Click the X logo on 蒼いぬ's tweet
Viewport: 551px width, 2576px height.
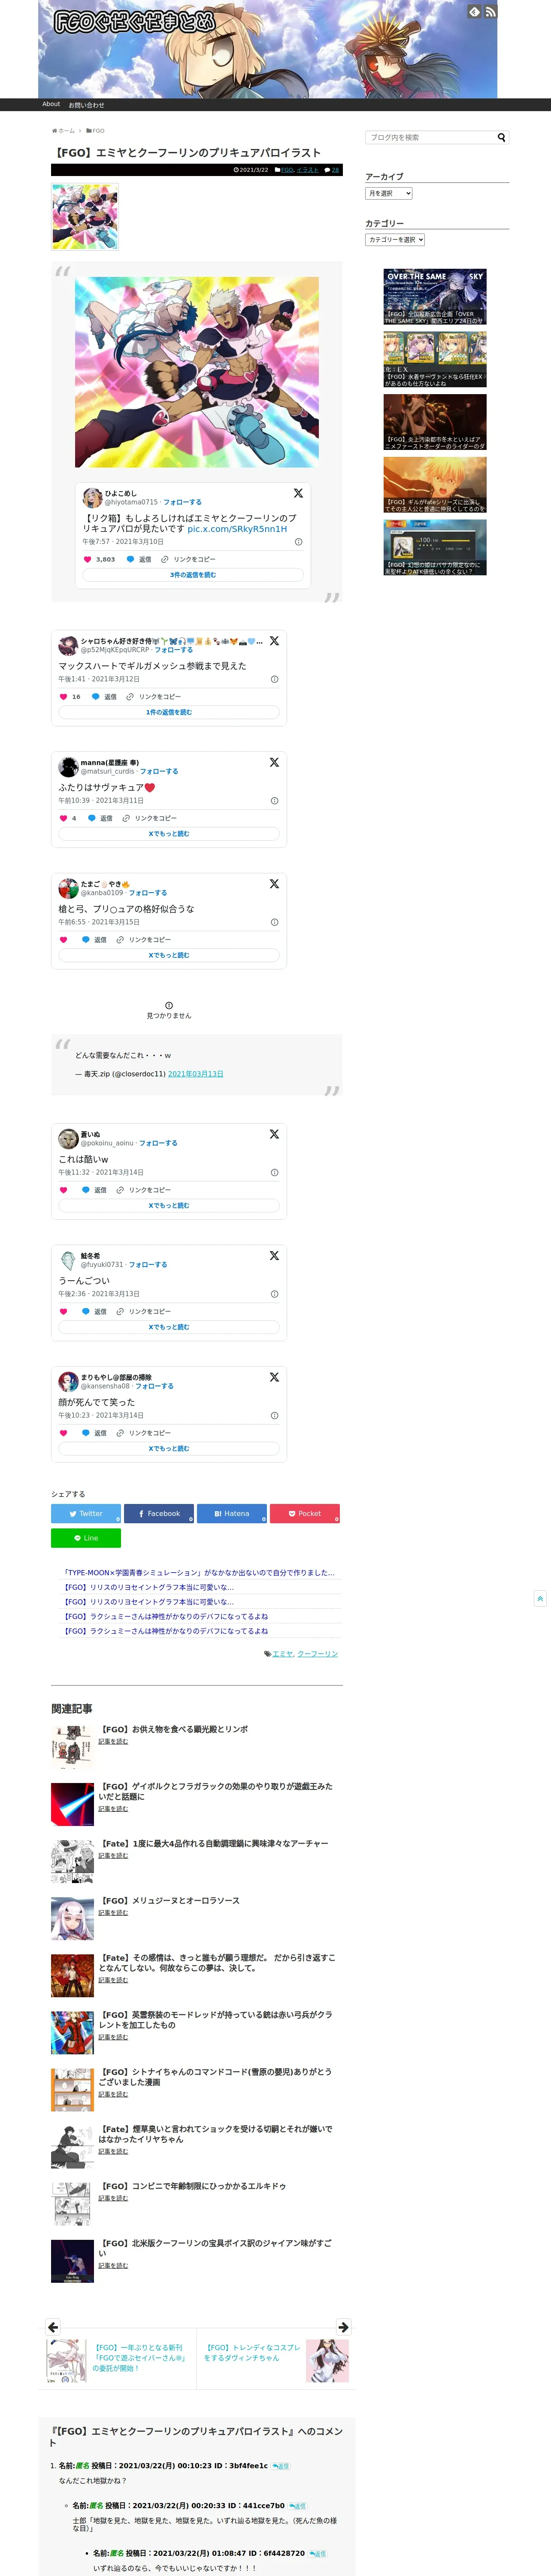tap(274, 1134)
